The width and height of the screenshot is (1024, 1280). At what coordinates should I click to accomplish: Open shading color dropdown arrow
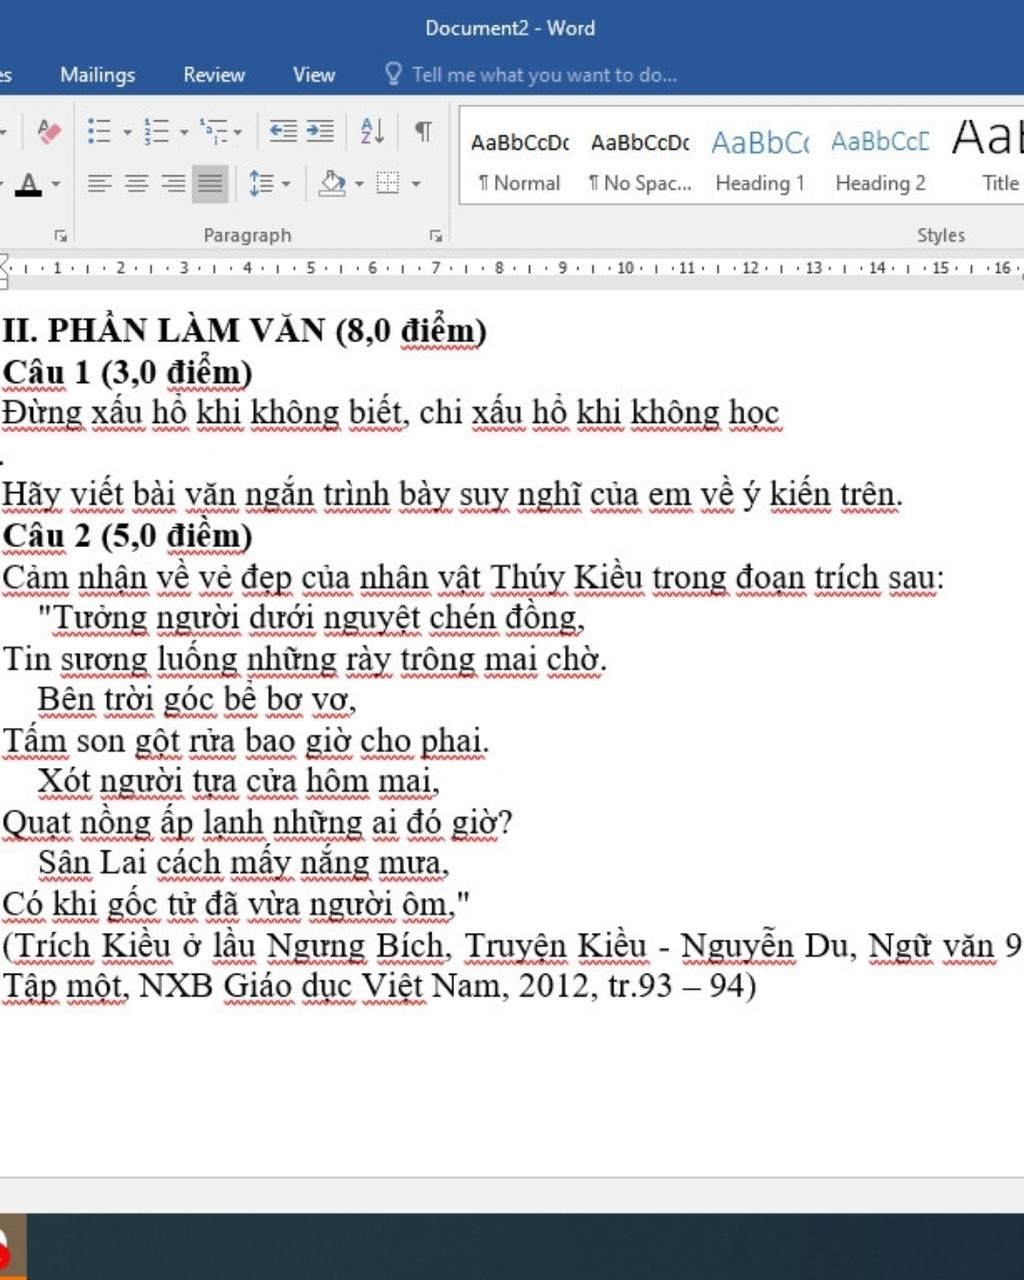click(359, 183)
